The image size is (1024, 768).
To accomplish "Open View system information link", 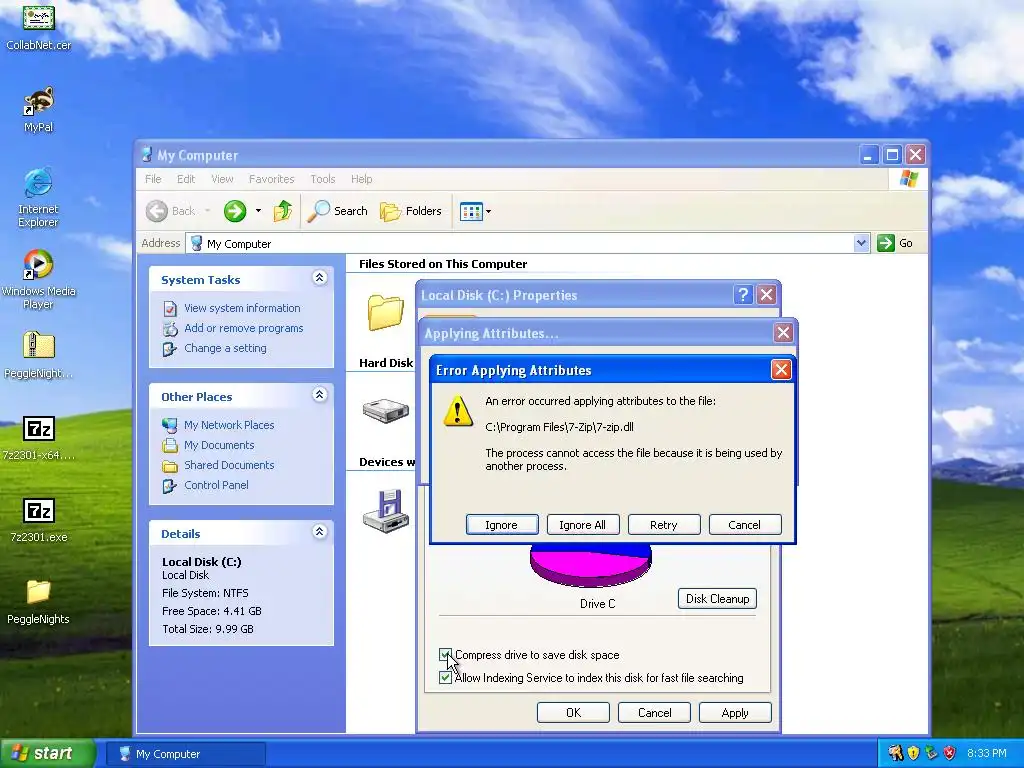I will point(242,308).
